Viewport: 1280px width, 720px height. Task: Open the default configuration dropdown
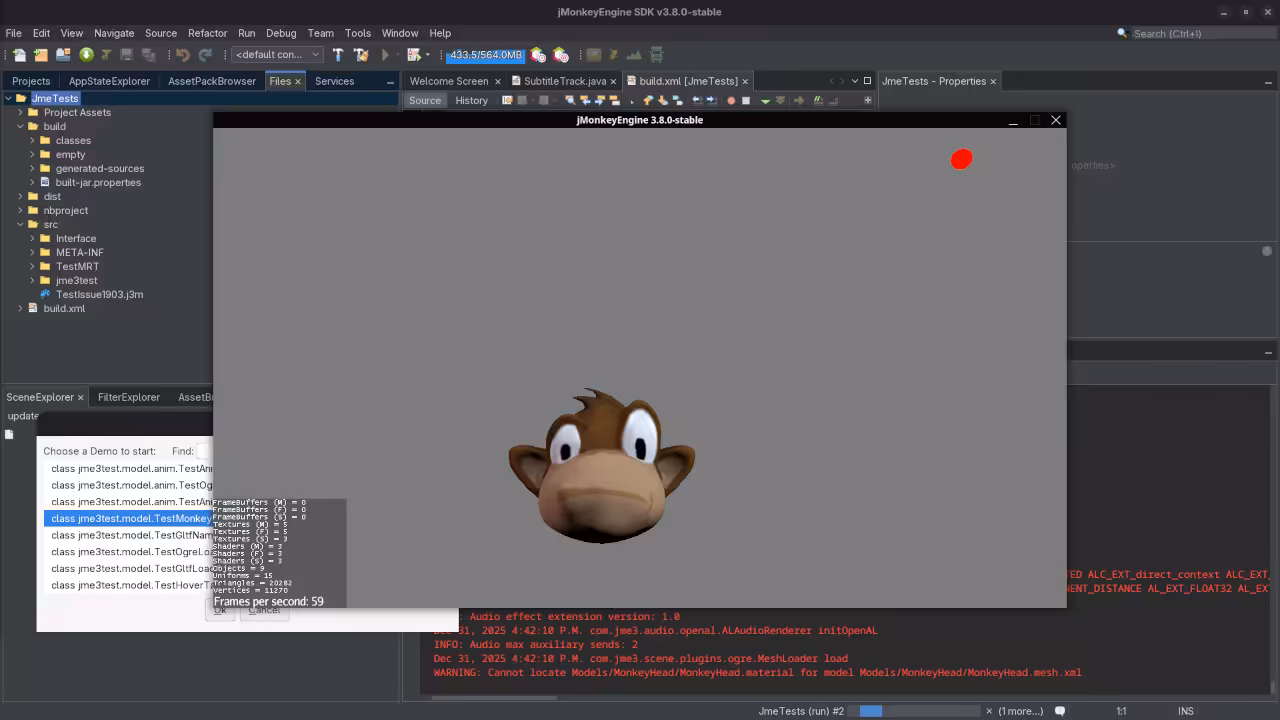coord(315,55)
